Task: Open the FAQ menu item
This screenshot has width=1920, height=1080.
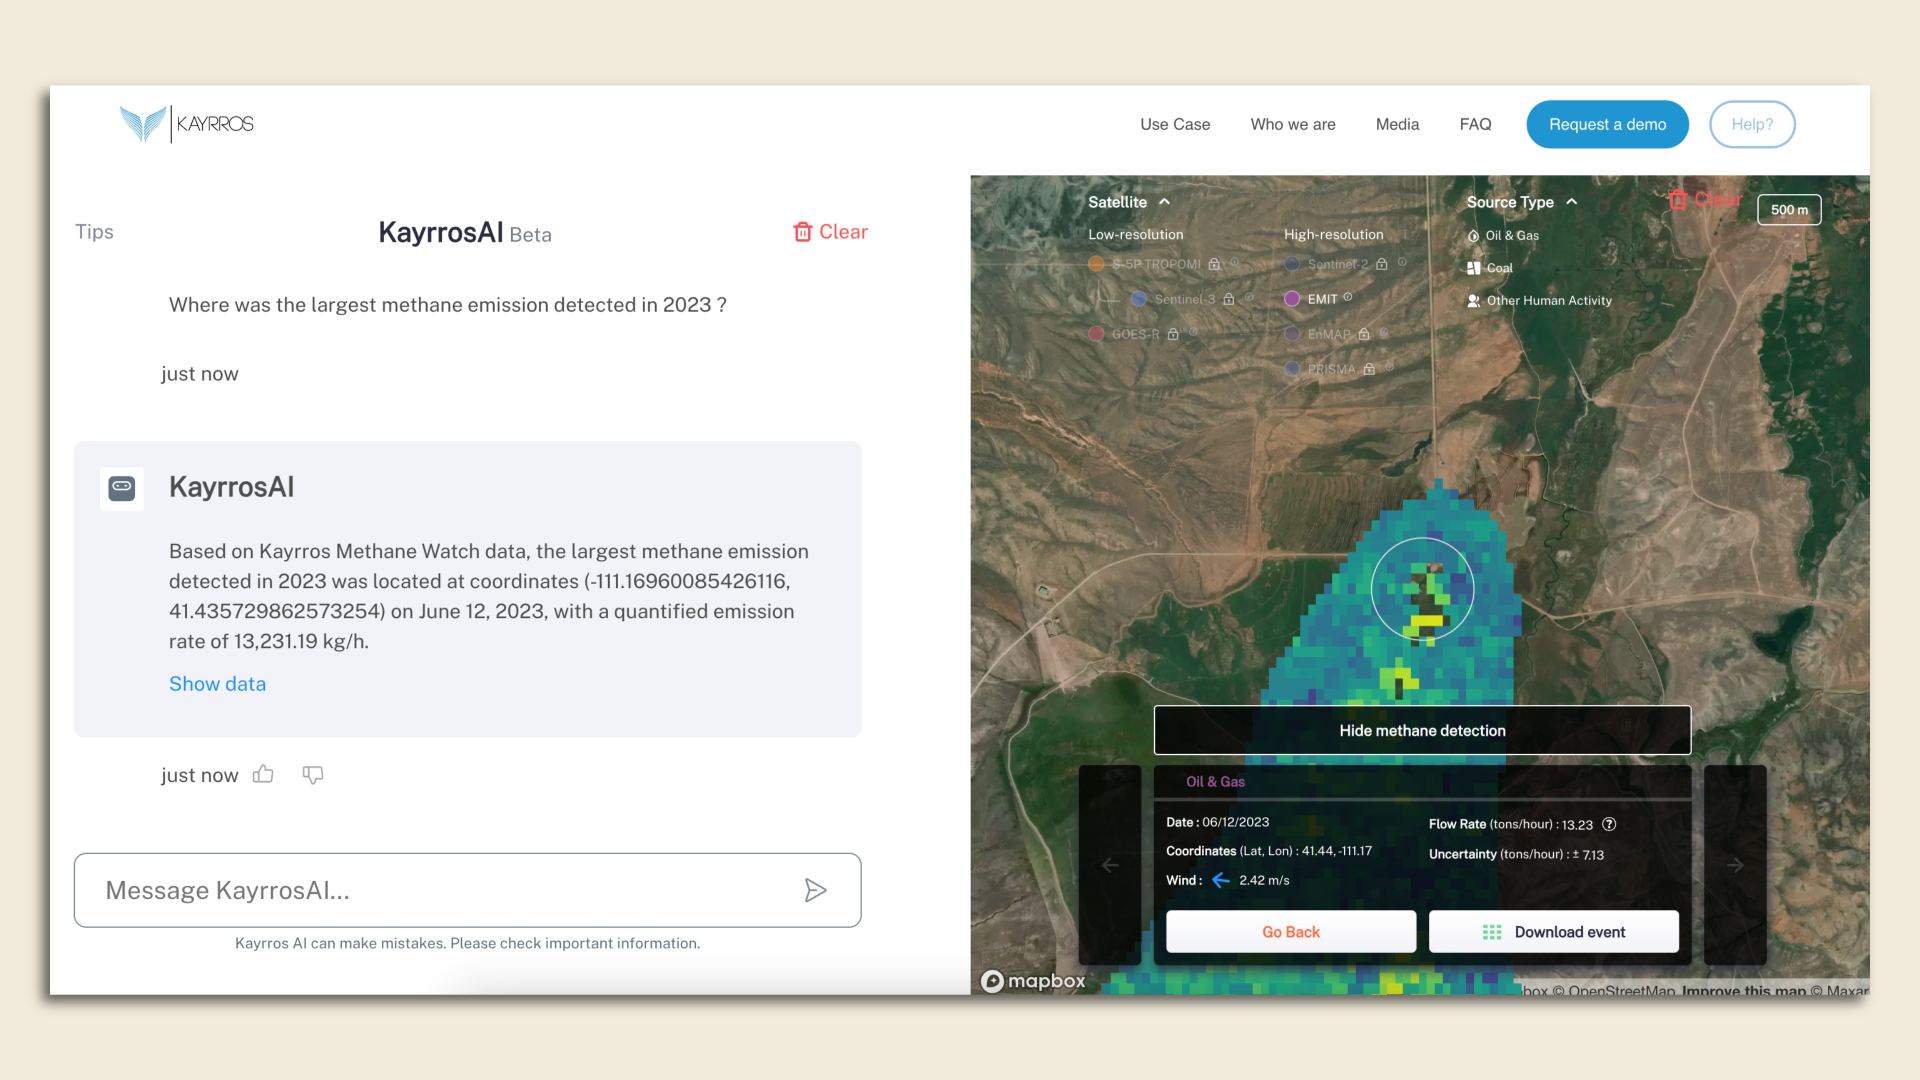Action: pos(1475,124)
